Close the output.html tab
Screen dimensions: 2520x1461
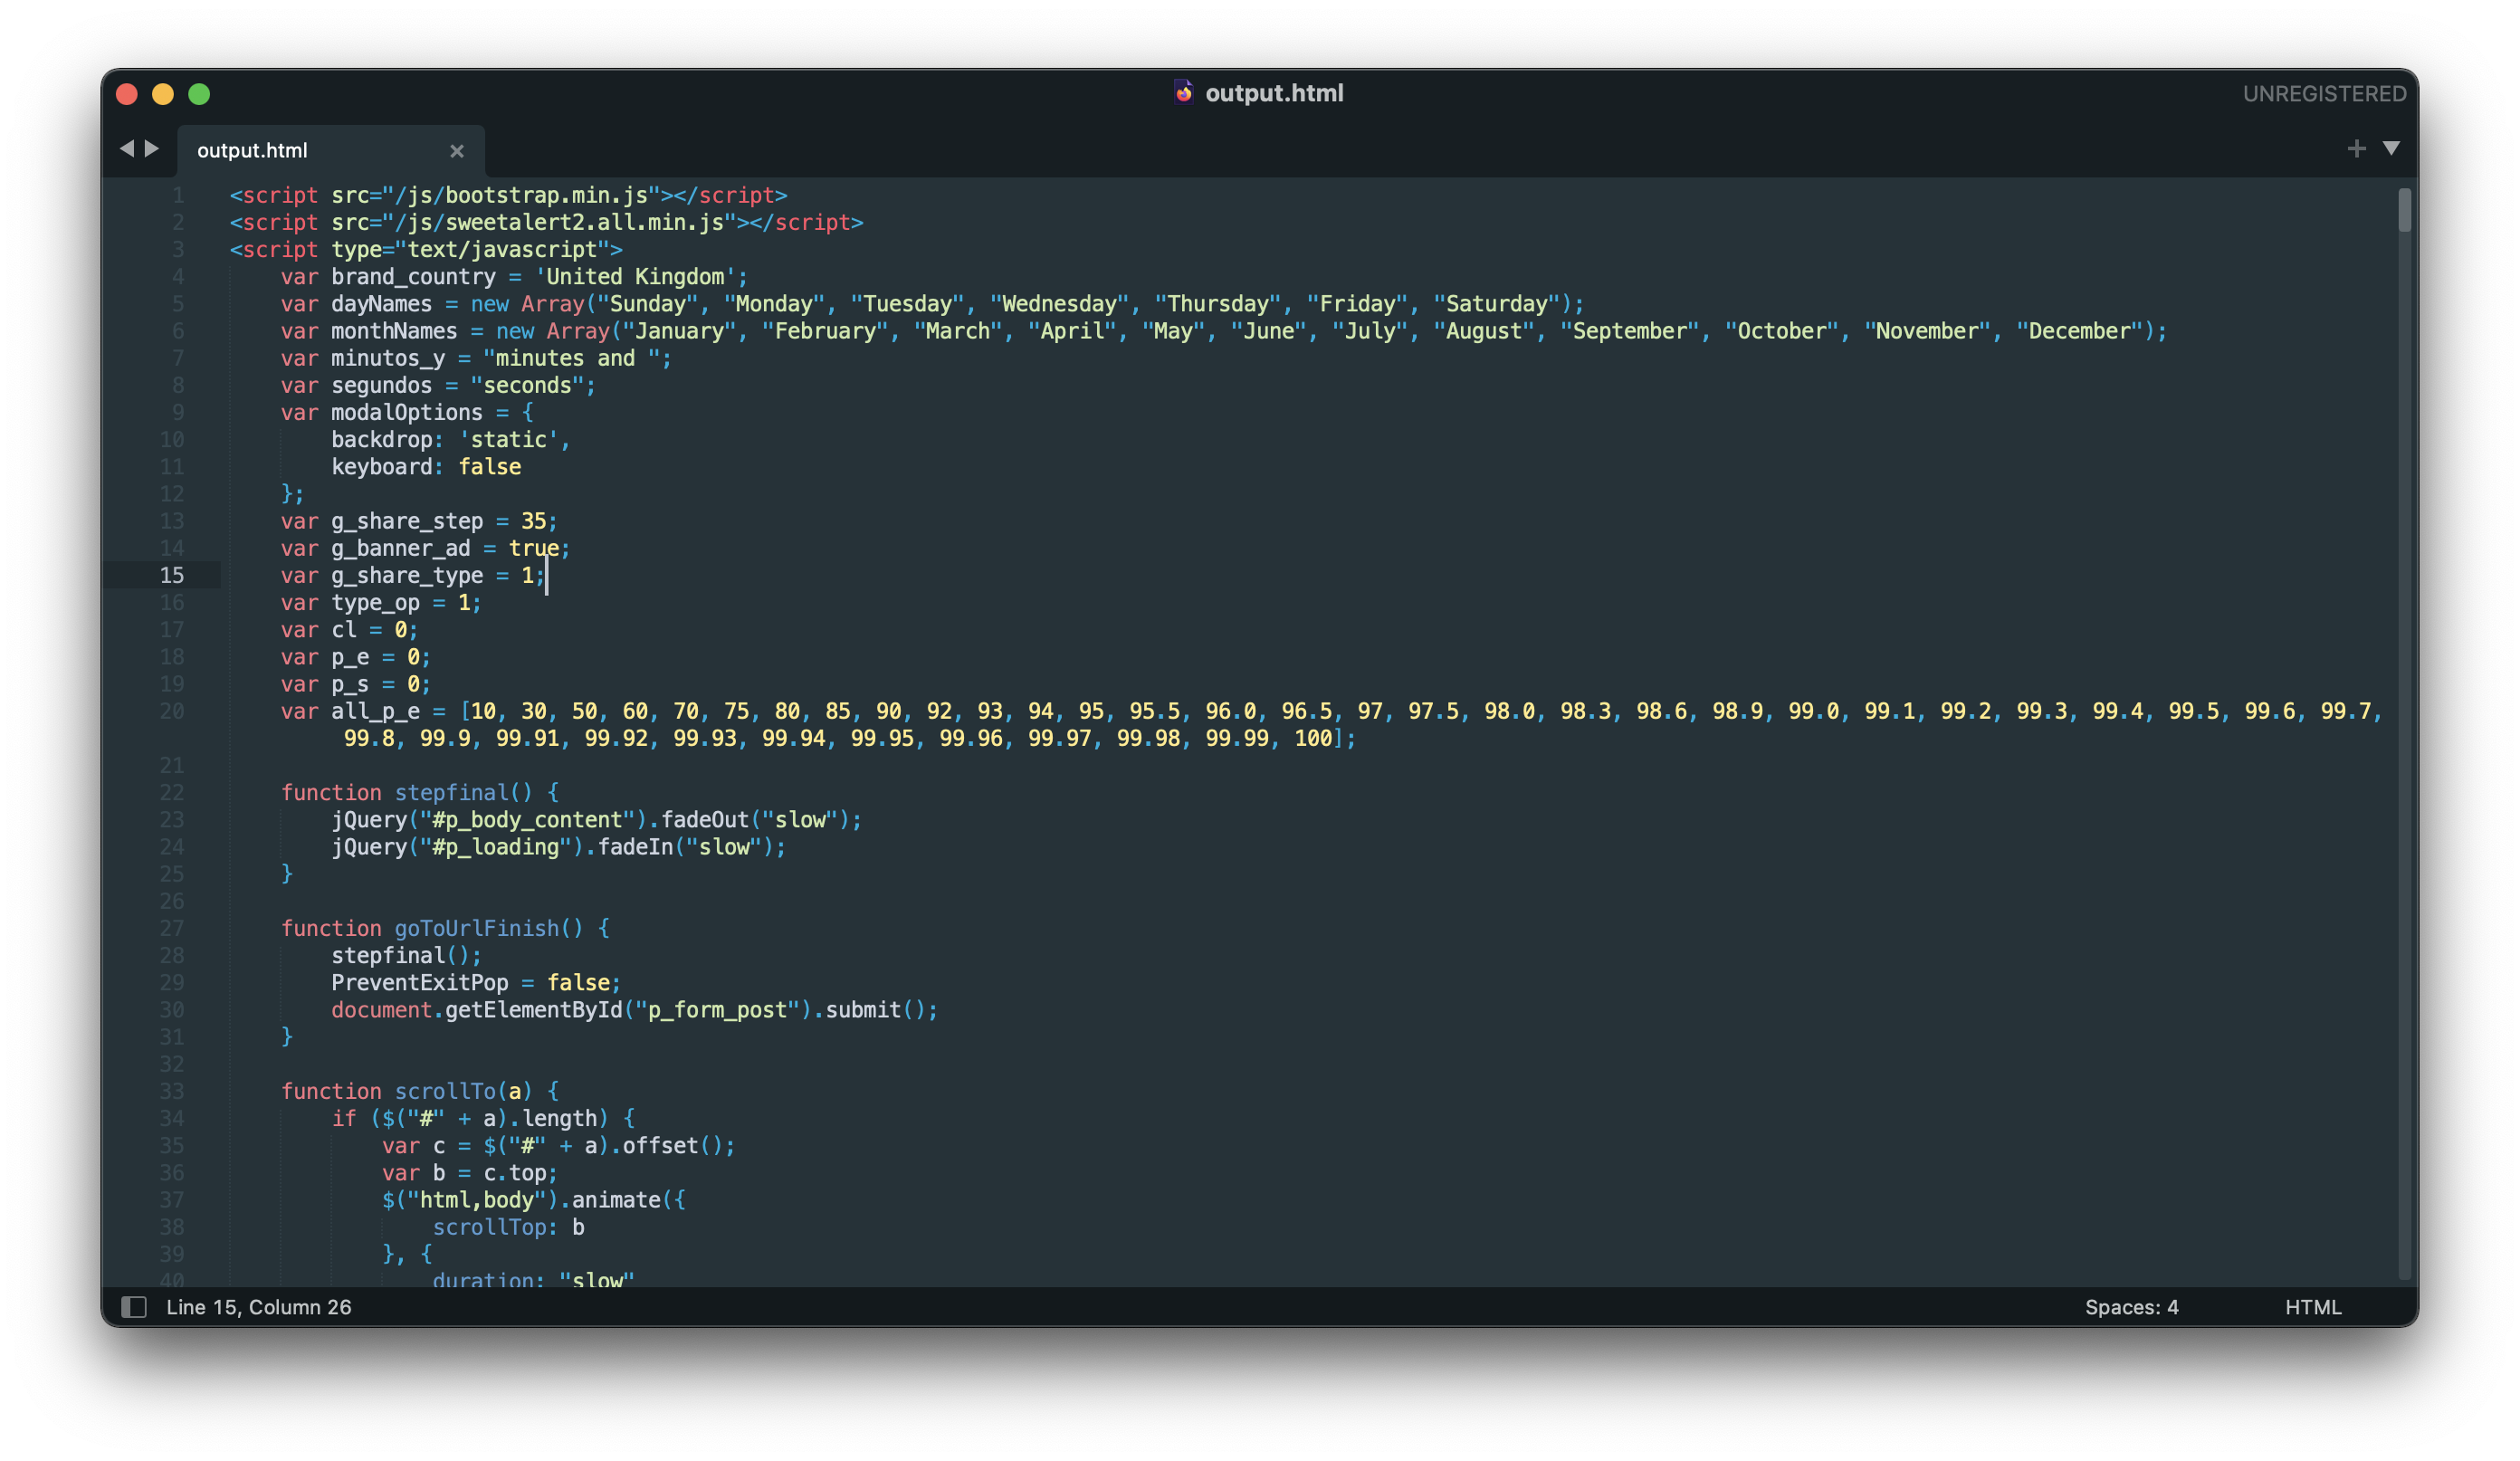pyautogui.click(x=457, y=151)
